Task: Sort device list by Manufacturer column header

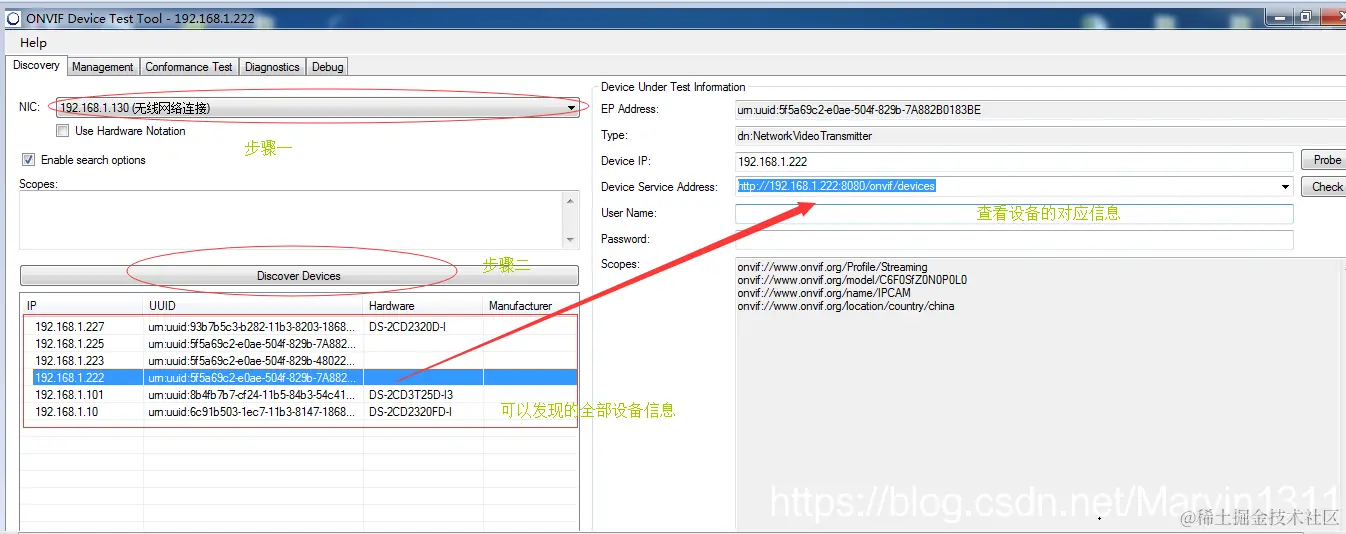Action: pyautogui.click(x=530, y=306)
